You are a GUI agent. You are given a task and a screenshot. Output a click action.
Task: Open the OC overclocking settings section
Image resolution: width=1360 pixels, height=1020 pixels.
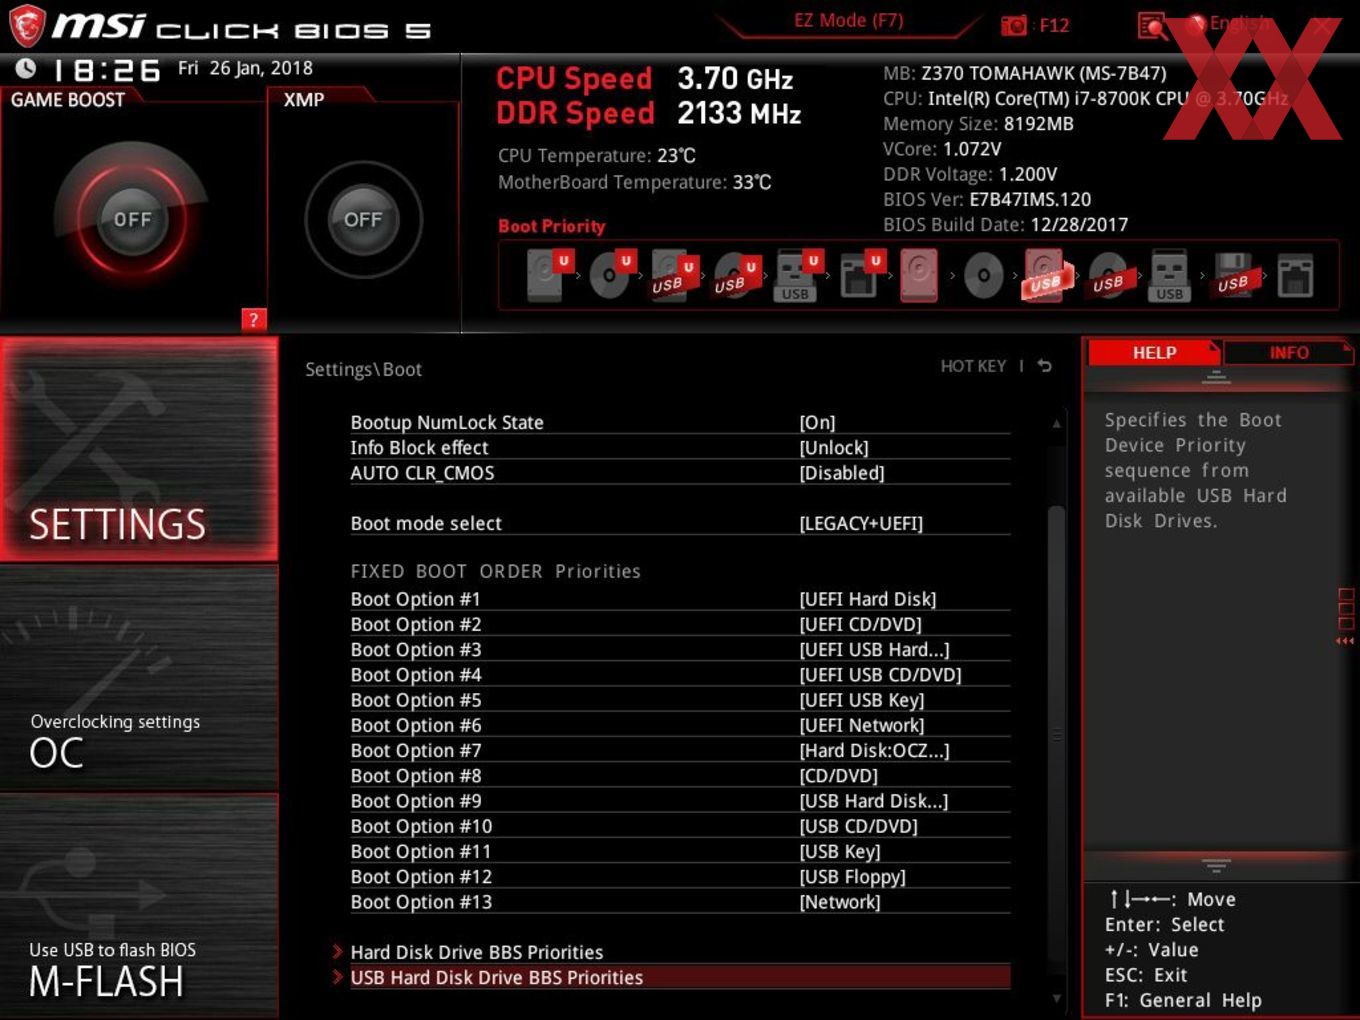point(139,678)
